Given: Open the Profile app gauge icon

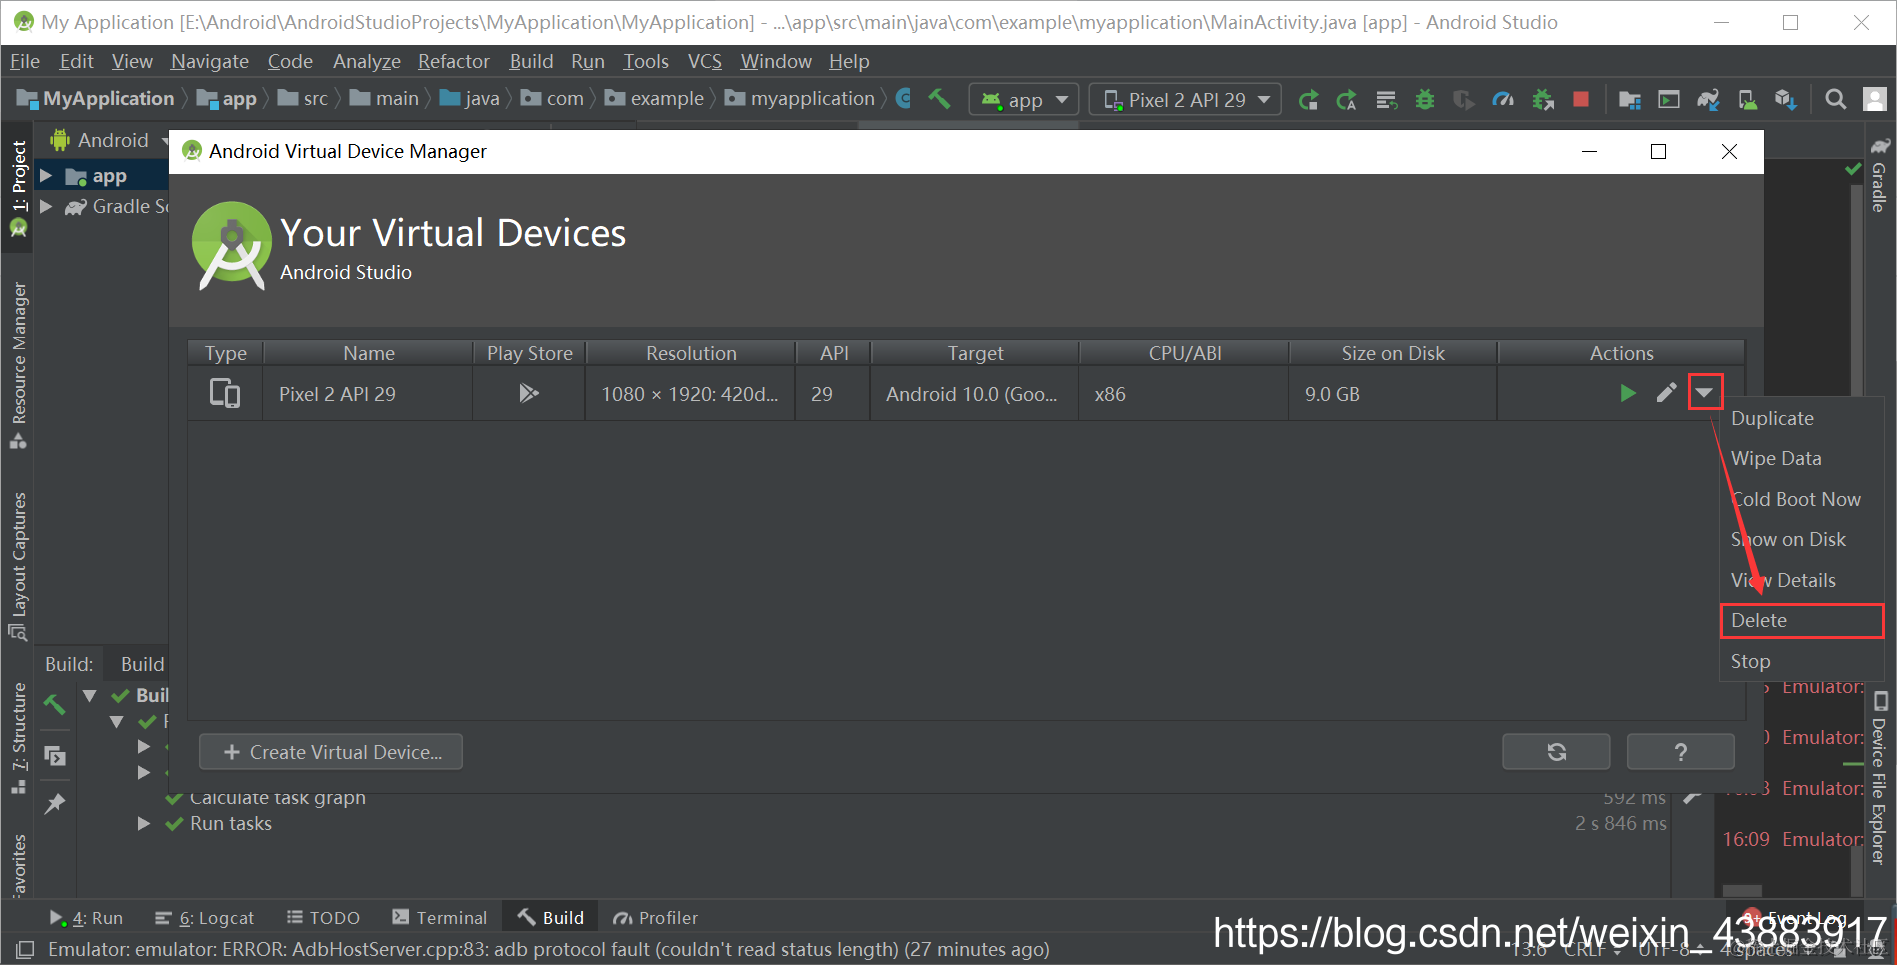Looking at the screenshot, I should (x=1503, y=99).
